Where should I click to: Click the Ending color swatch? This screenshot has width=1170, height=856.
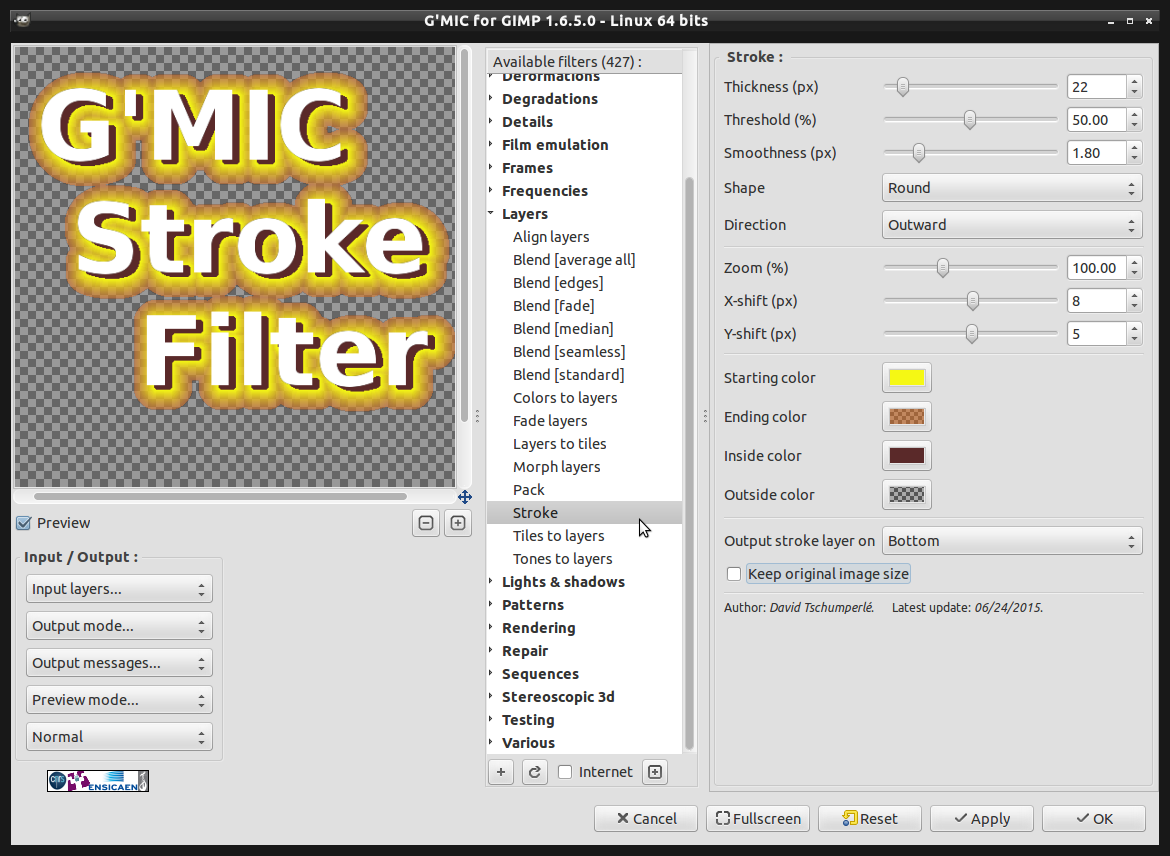click(907, 416)
